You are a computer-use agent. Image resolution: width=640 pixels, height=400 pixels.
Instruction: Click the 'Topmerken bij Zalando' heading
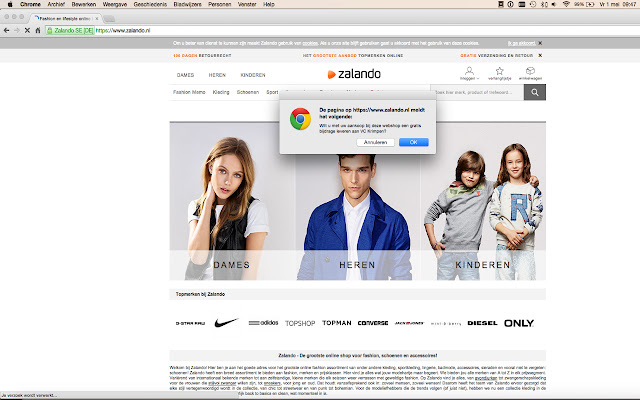point(200,294)
